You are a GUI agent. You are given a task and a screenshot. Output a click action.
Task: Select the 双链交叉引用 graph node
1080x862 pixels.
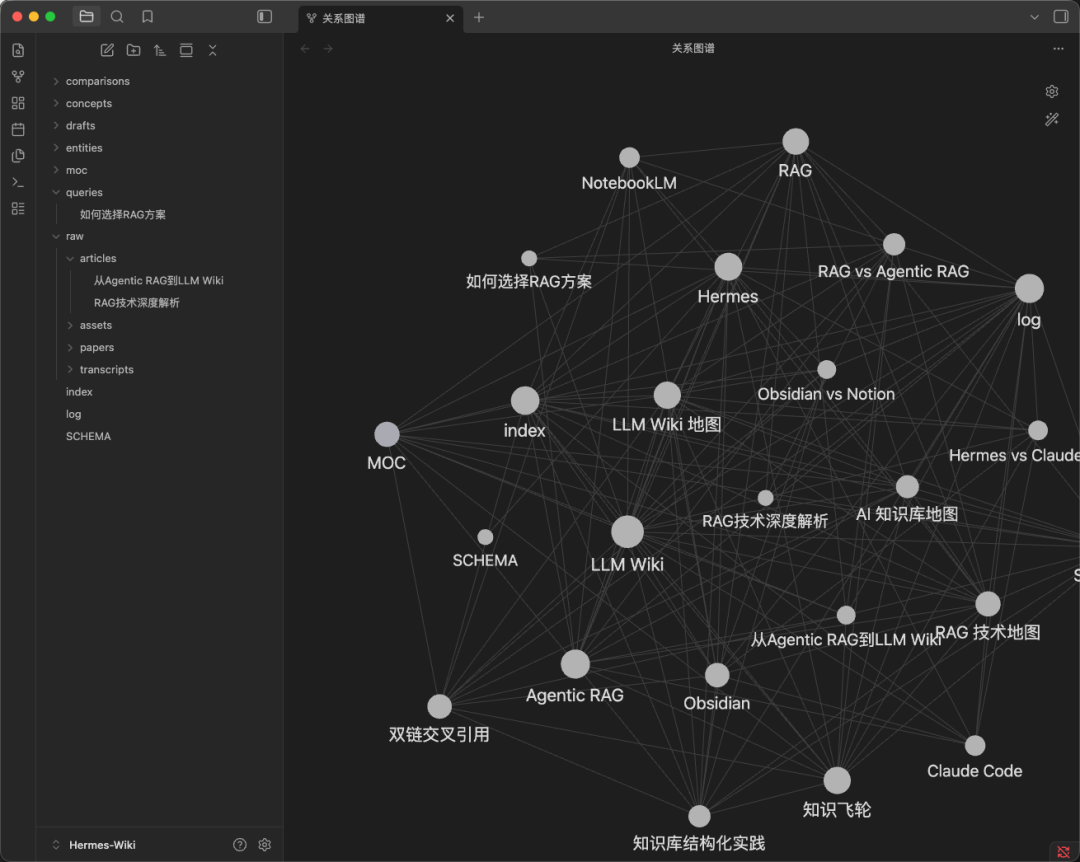(x=439, y=706)
